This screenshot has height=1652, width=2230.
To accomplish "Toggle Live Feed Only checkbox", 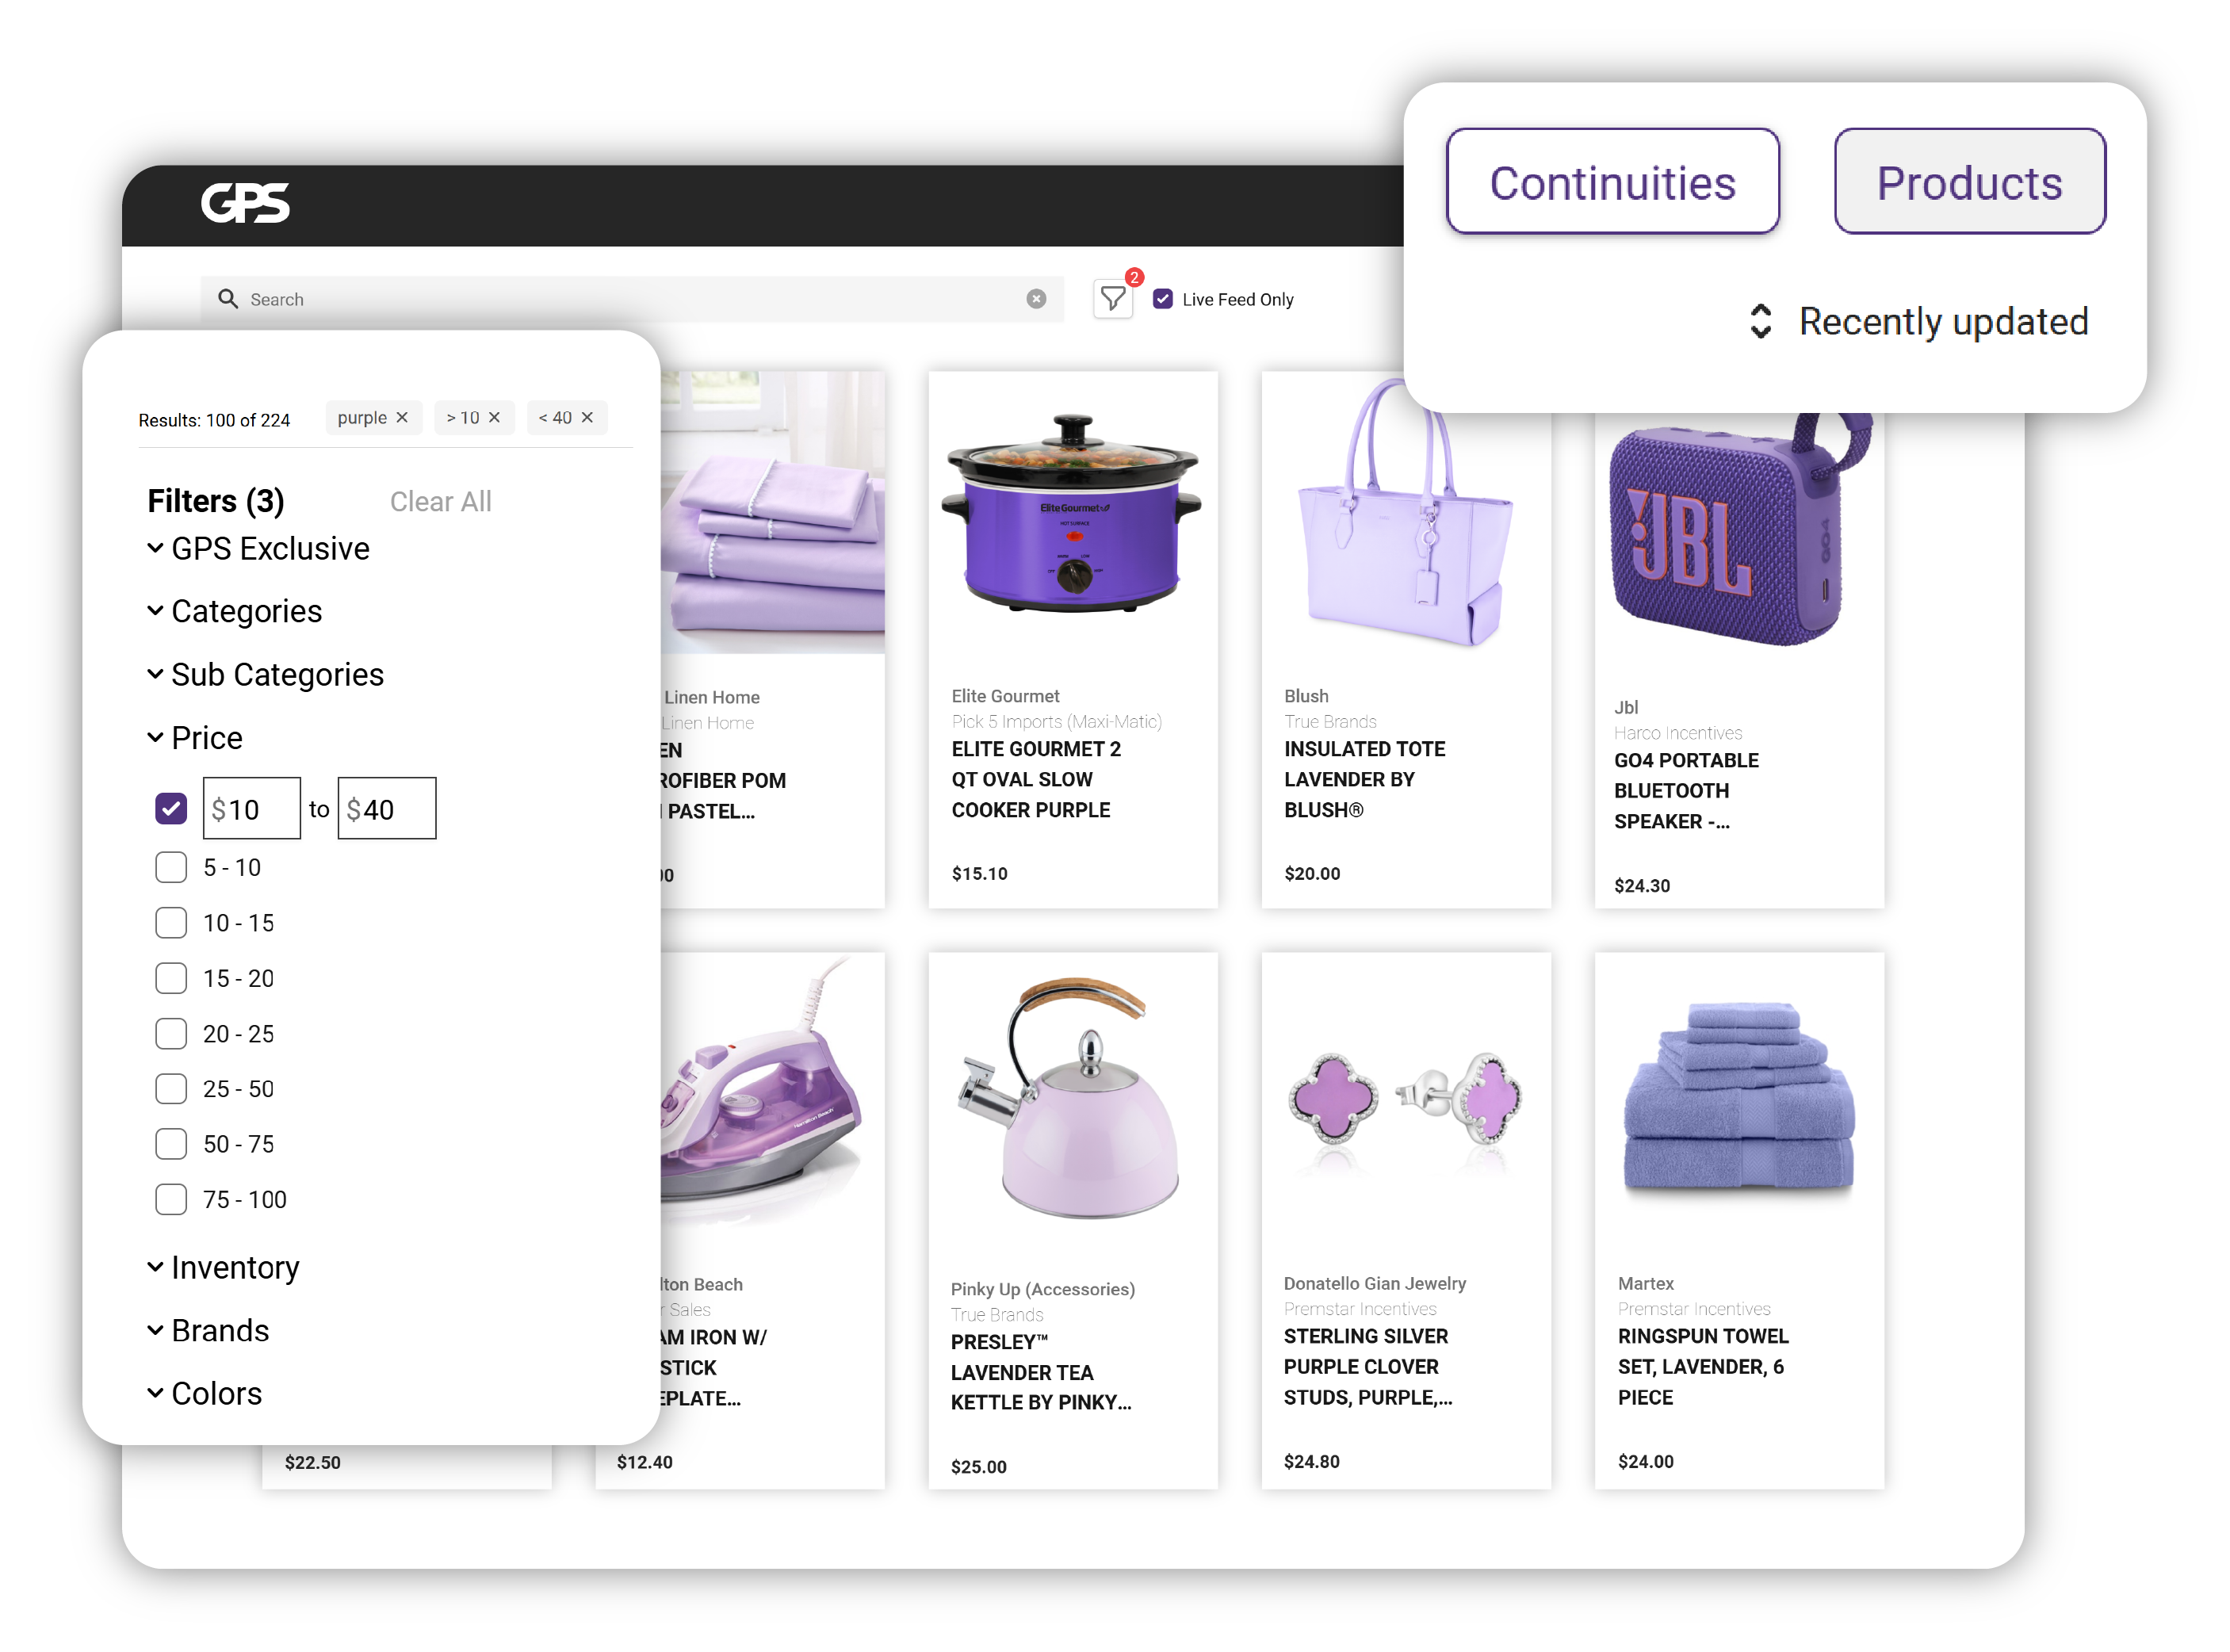I will (x=1163, y=299).
